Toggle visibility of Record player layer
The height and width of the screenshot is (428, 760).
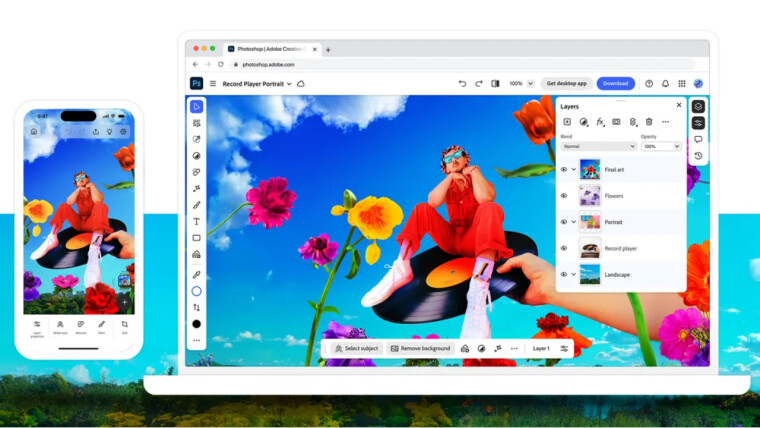tap(564, 248)
